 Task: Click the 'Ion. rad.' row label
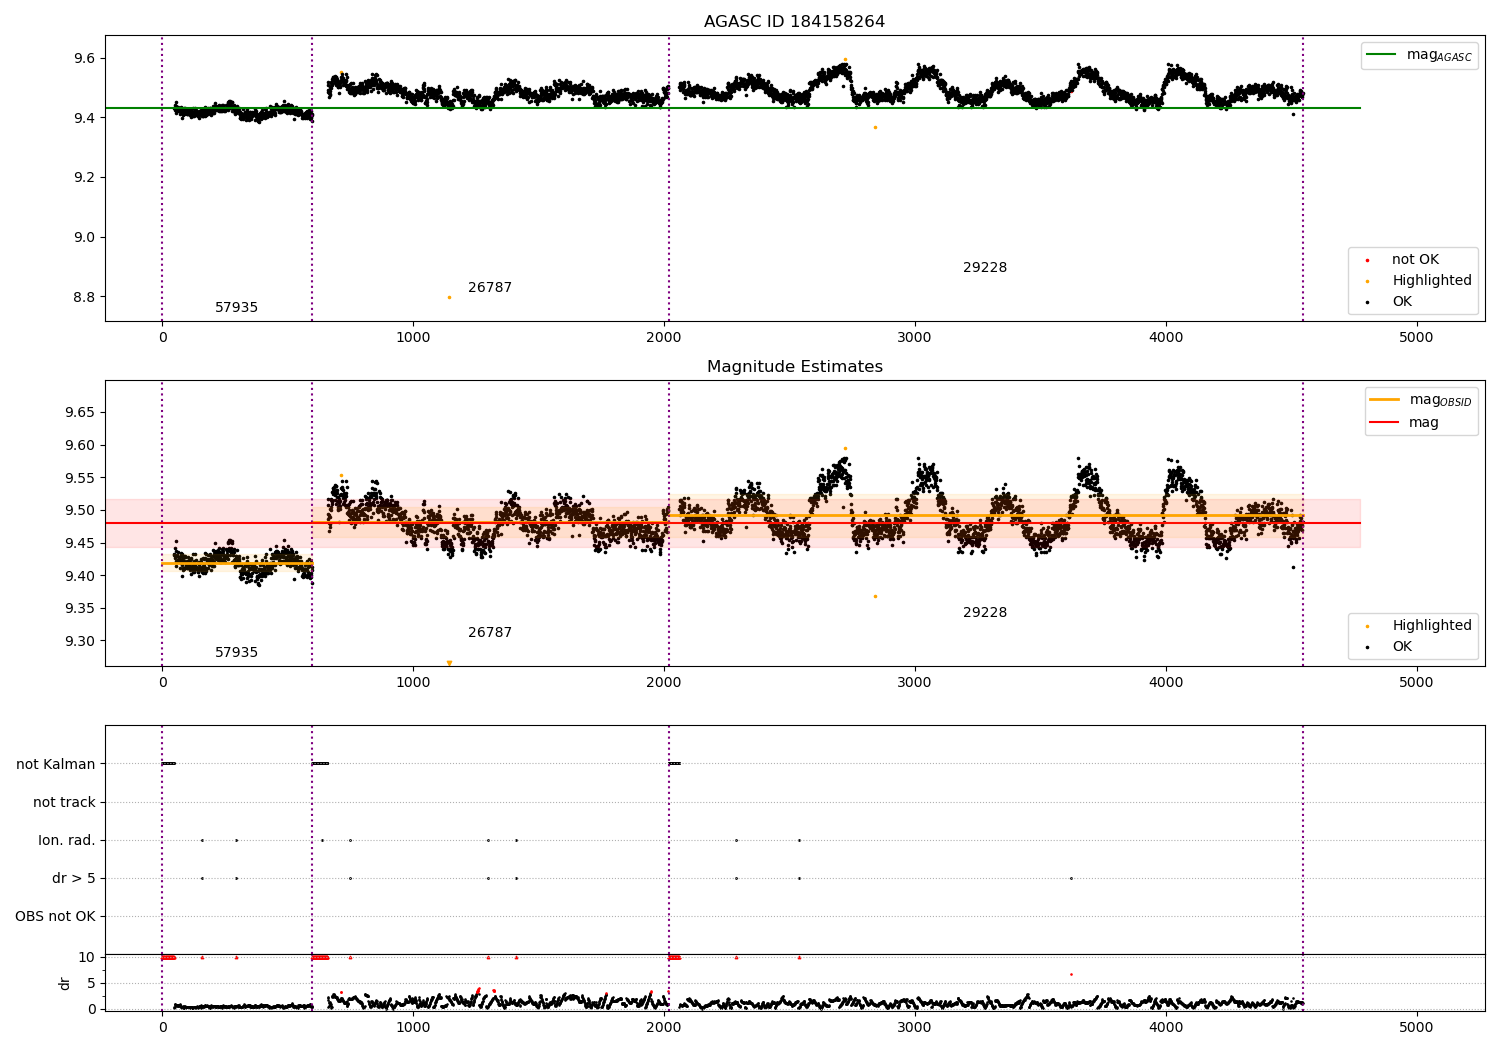[x=67, y=841]
